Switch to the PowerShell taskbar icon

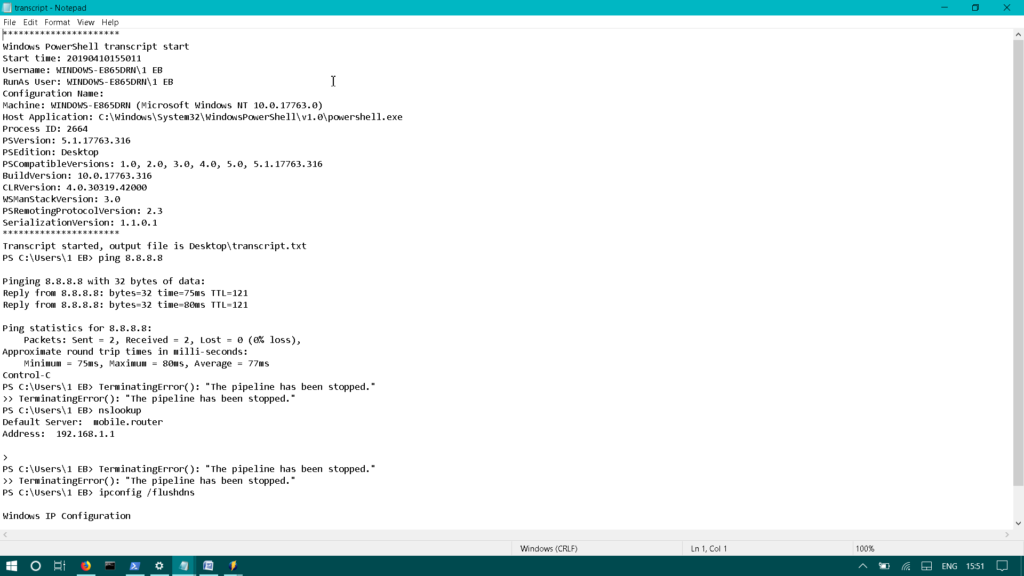tap(135, 566)
